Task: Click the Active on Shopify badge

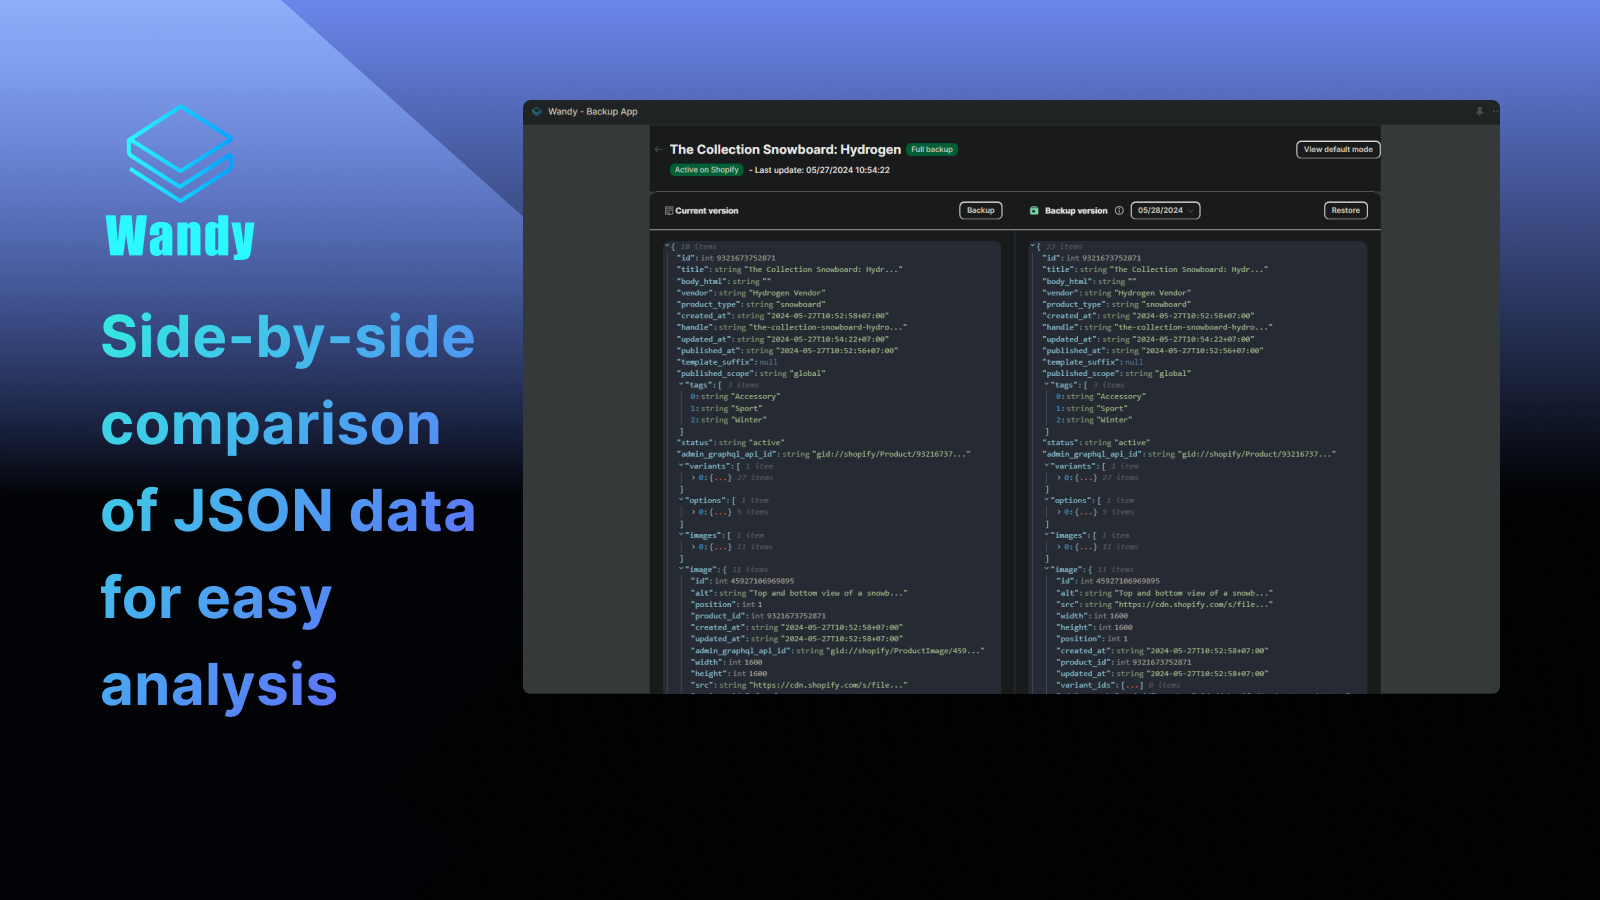Action: 706,170
